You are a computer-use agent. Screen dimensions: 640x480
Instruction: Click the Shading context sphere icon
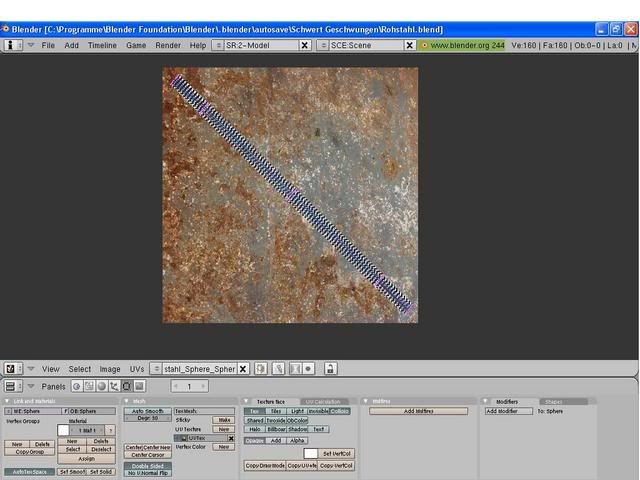pos(101,386)
